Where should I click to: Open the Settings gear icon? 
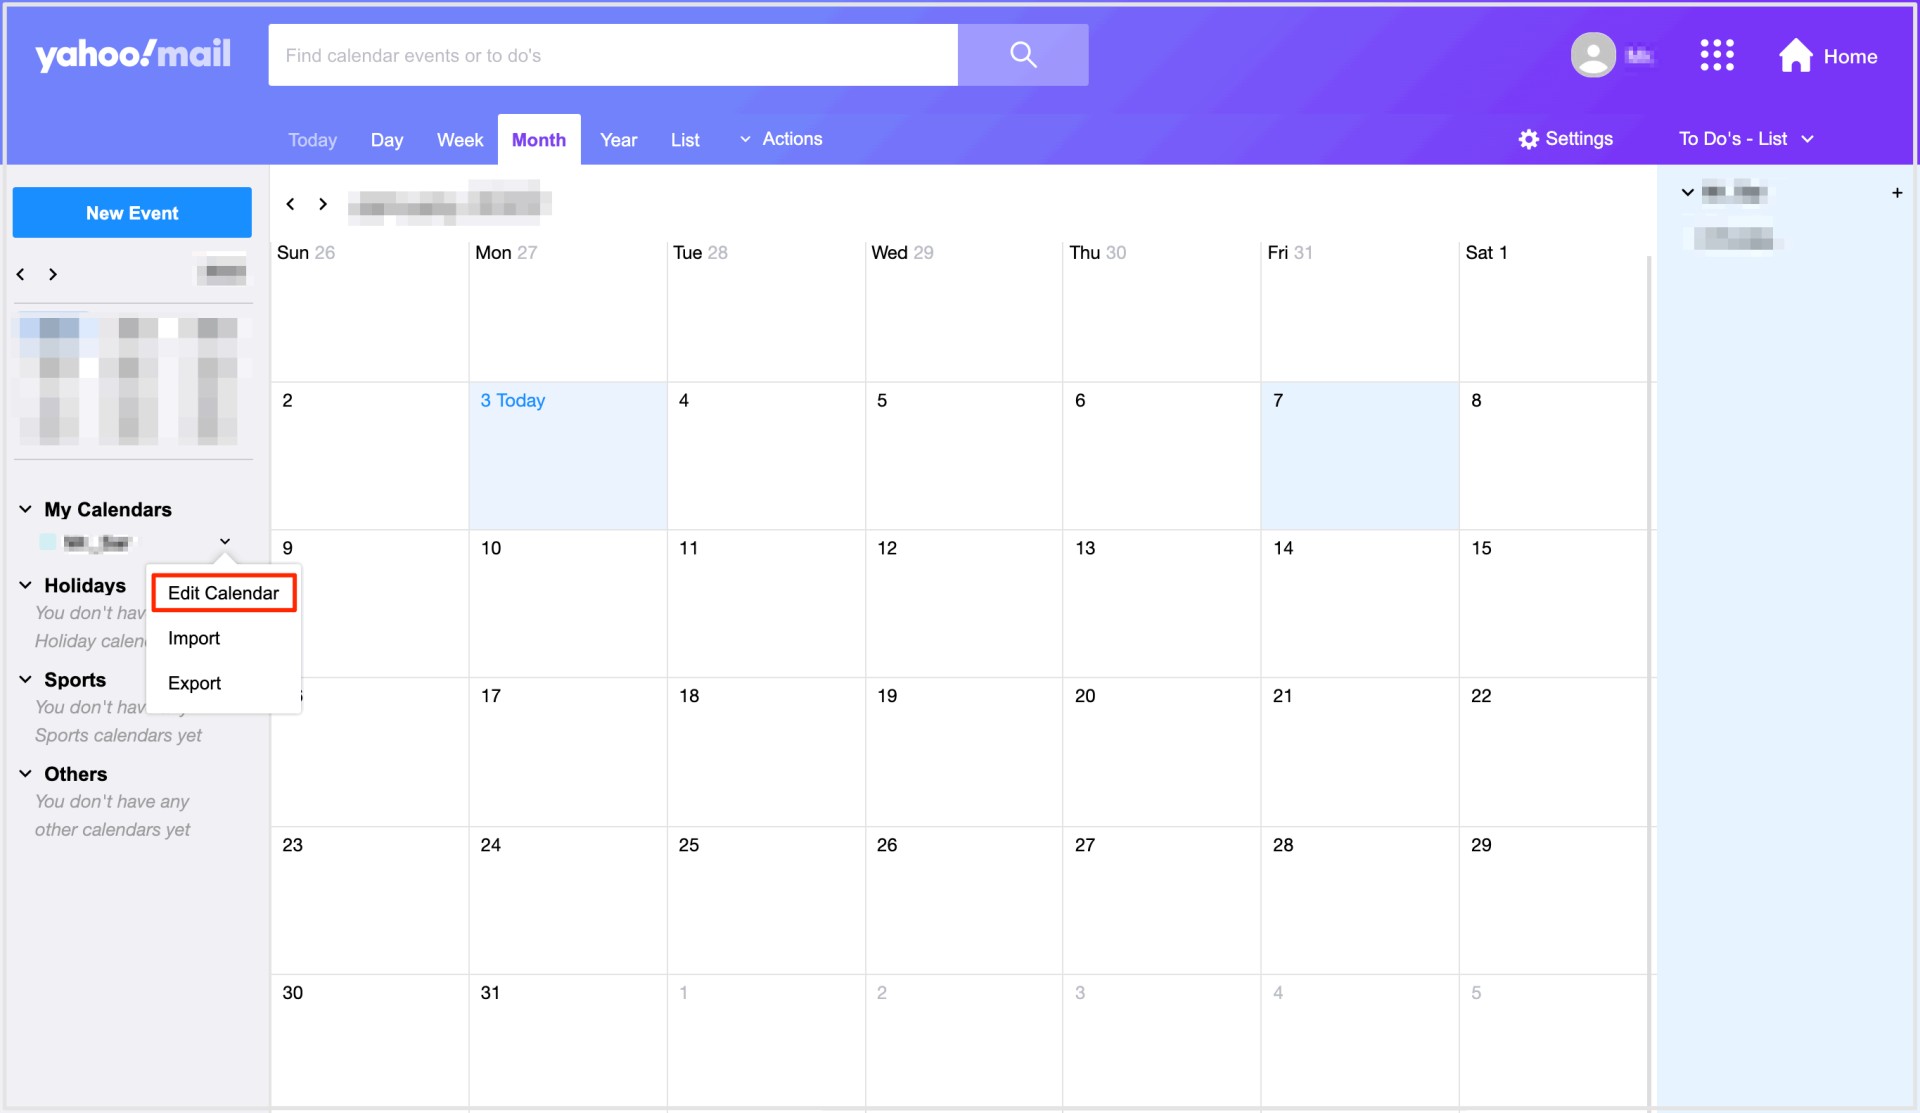click(x=1528, y=139)
